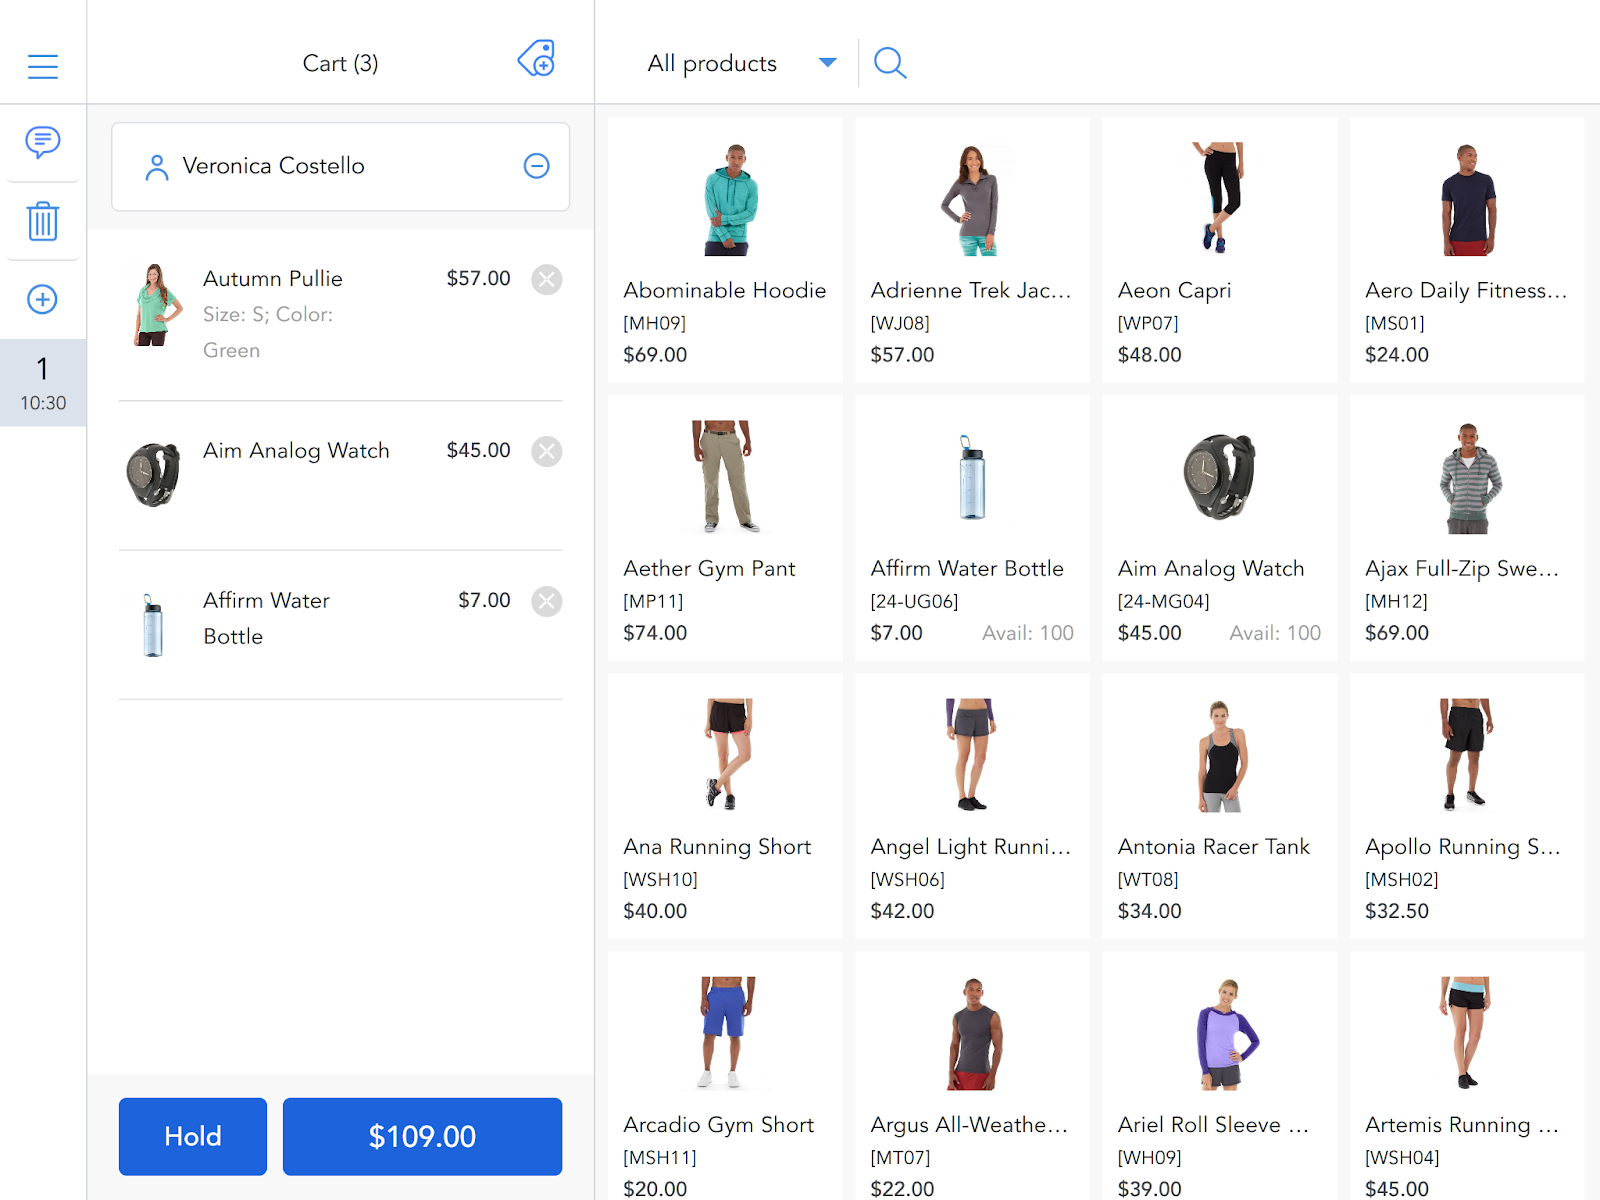The height and width of the screenshot is (1200, 1600).
Task: Expand the product filter via its chevron arrow
Action: coord(828,62)
